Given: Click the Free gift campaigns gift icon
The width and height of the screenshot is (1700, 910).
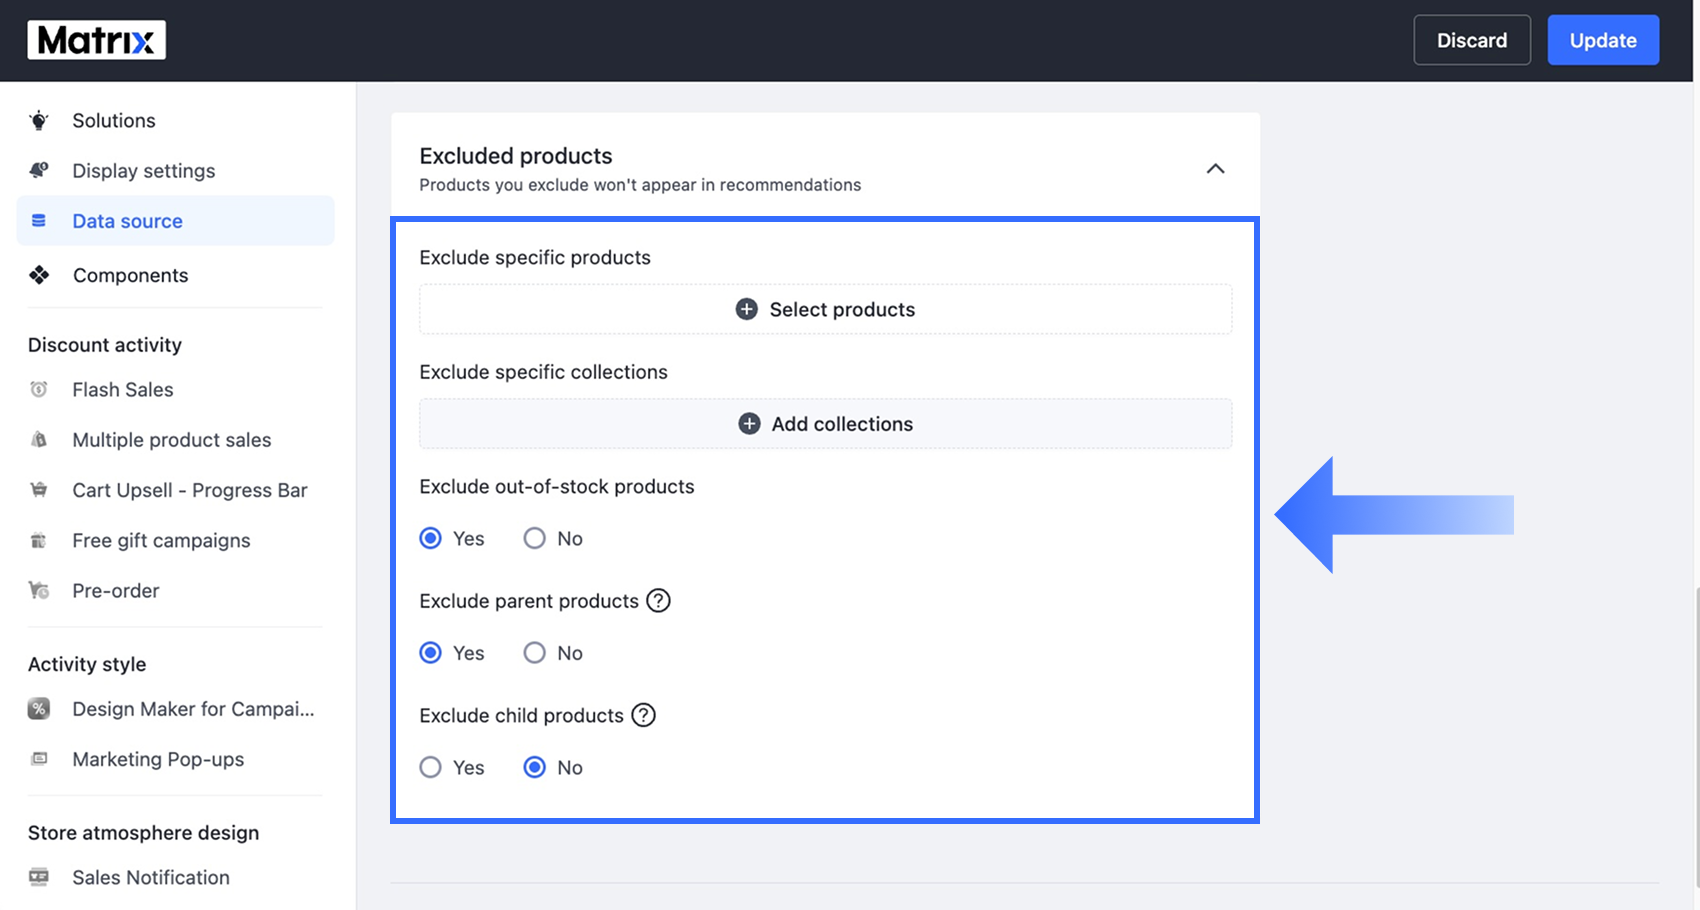Looking at the screenshot, I should [x=39, y=541].
